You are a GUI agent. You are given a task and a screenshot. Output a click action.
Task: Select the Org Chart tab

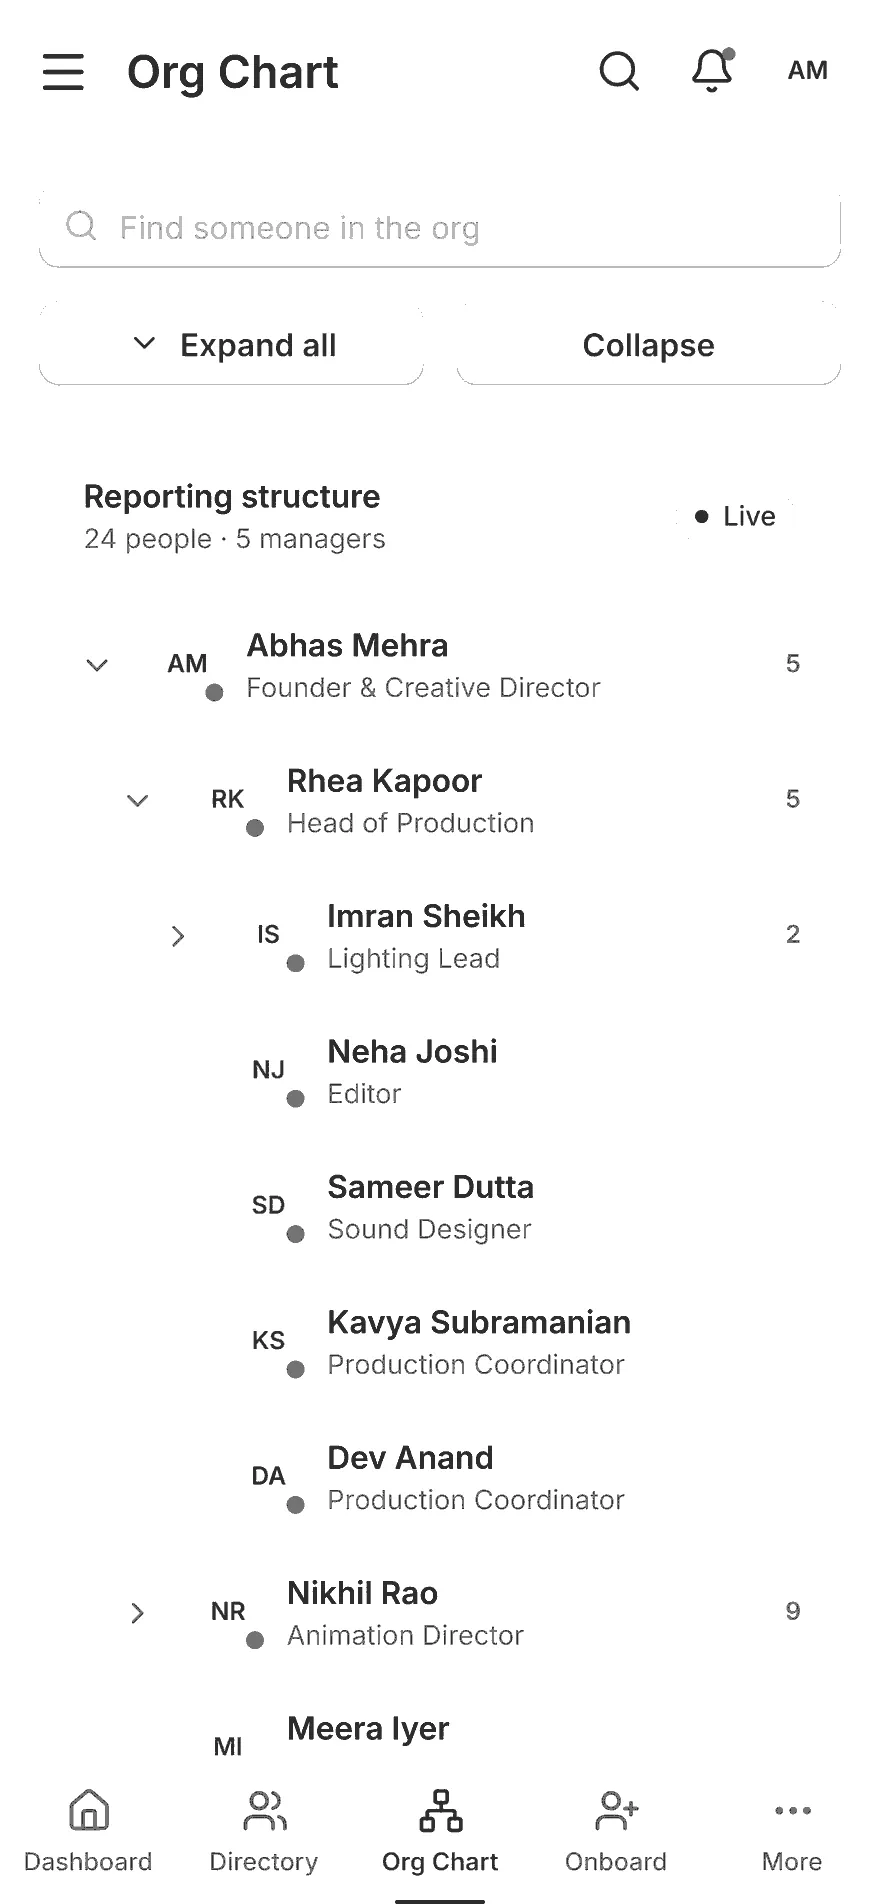(440, 1832)
